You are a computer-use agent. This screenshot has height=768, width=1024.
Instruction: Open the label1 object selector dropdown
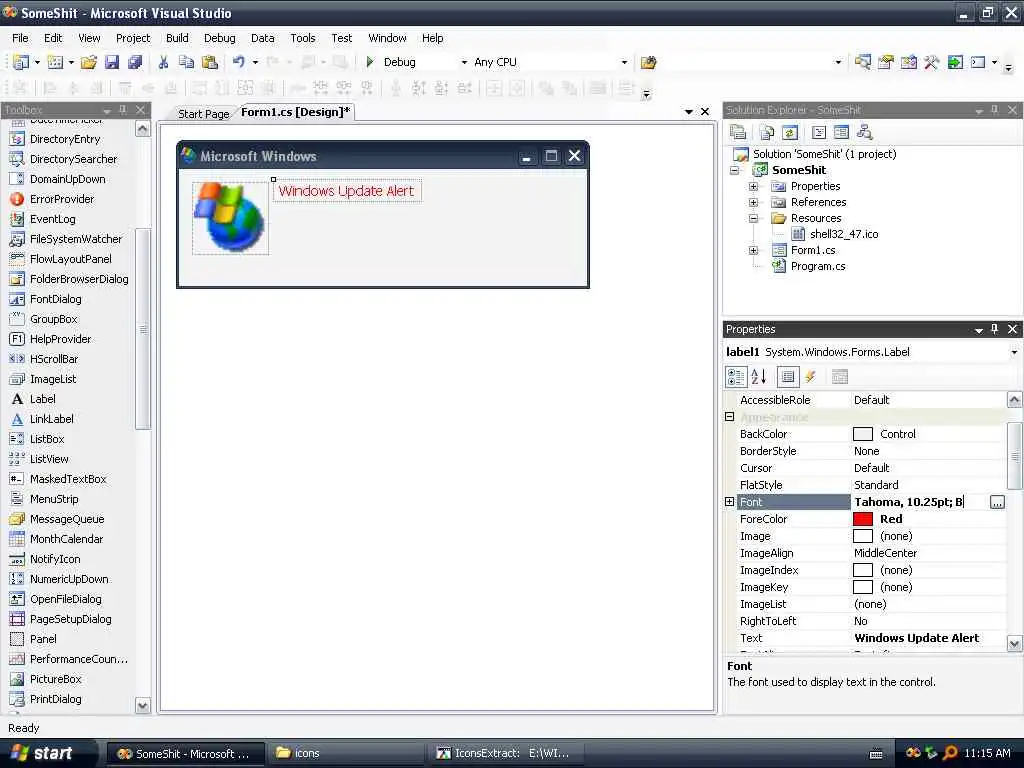[1014, 352]
